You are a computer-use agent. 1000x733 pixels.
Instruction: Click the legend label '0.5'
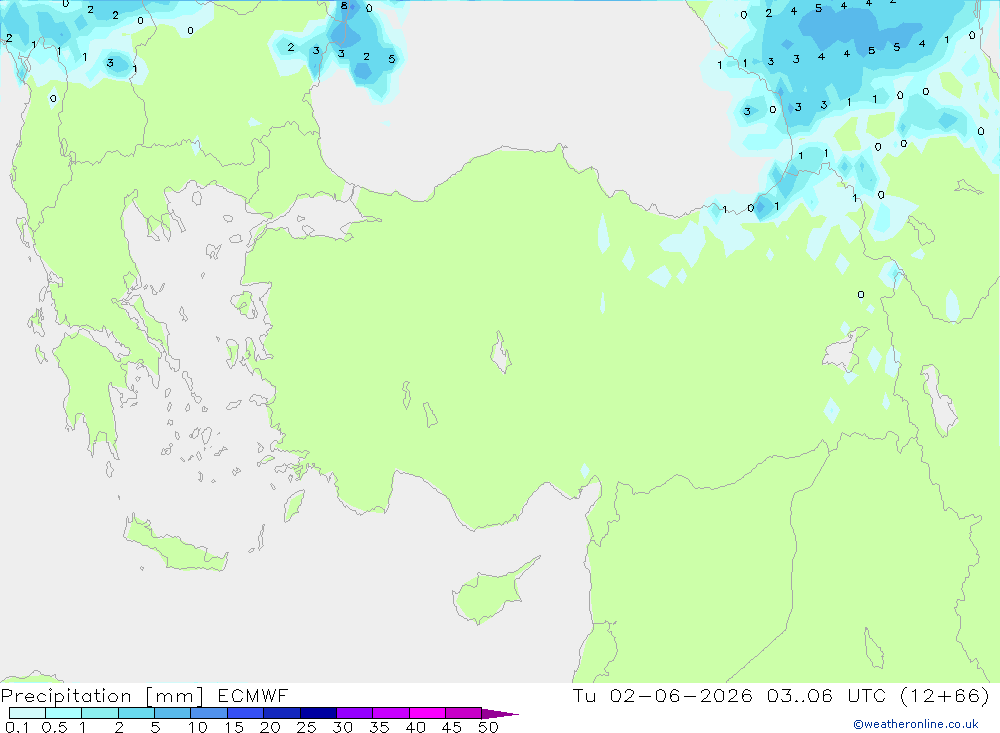pos(54,727)
